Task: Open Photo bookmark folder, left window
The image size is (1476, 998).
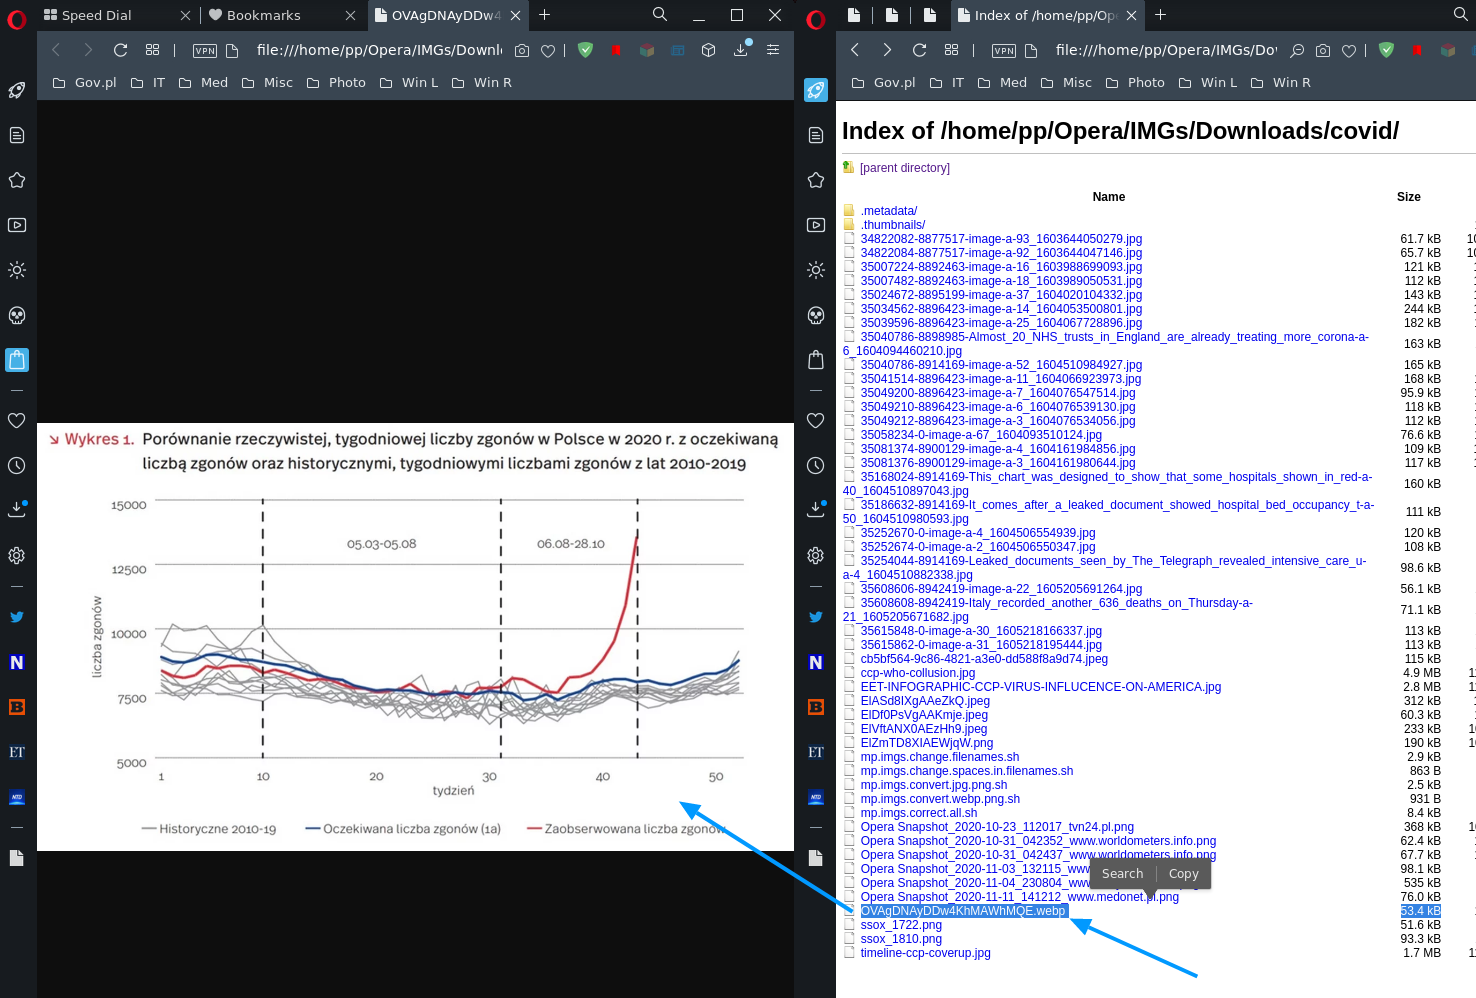Action: click(337, 83)
